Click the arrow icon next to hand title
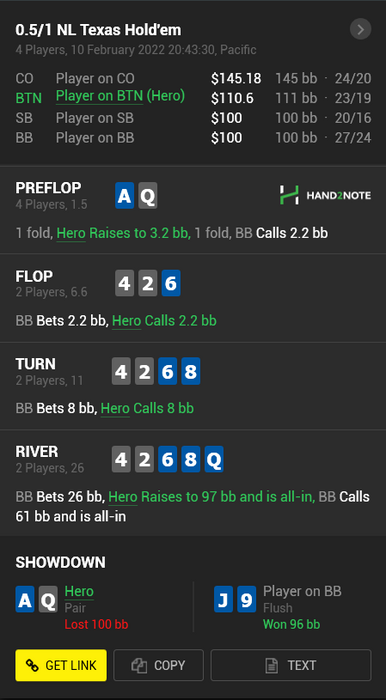Viewport: 386px width, 700px height. 361,29
